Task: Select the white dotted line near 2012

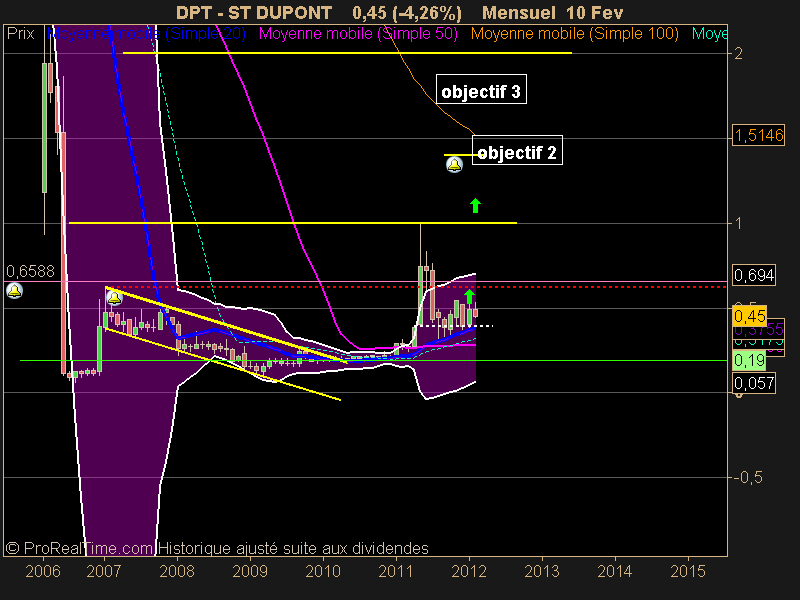Action: tap(456, 326)
